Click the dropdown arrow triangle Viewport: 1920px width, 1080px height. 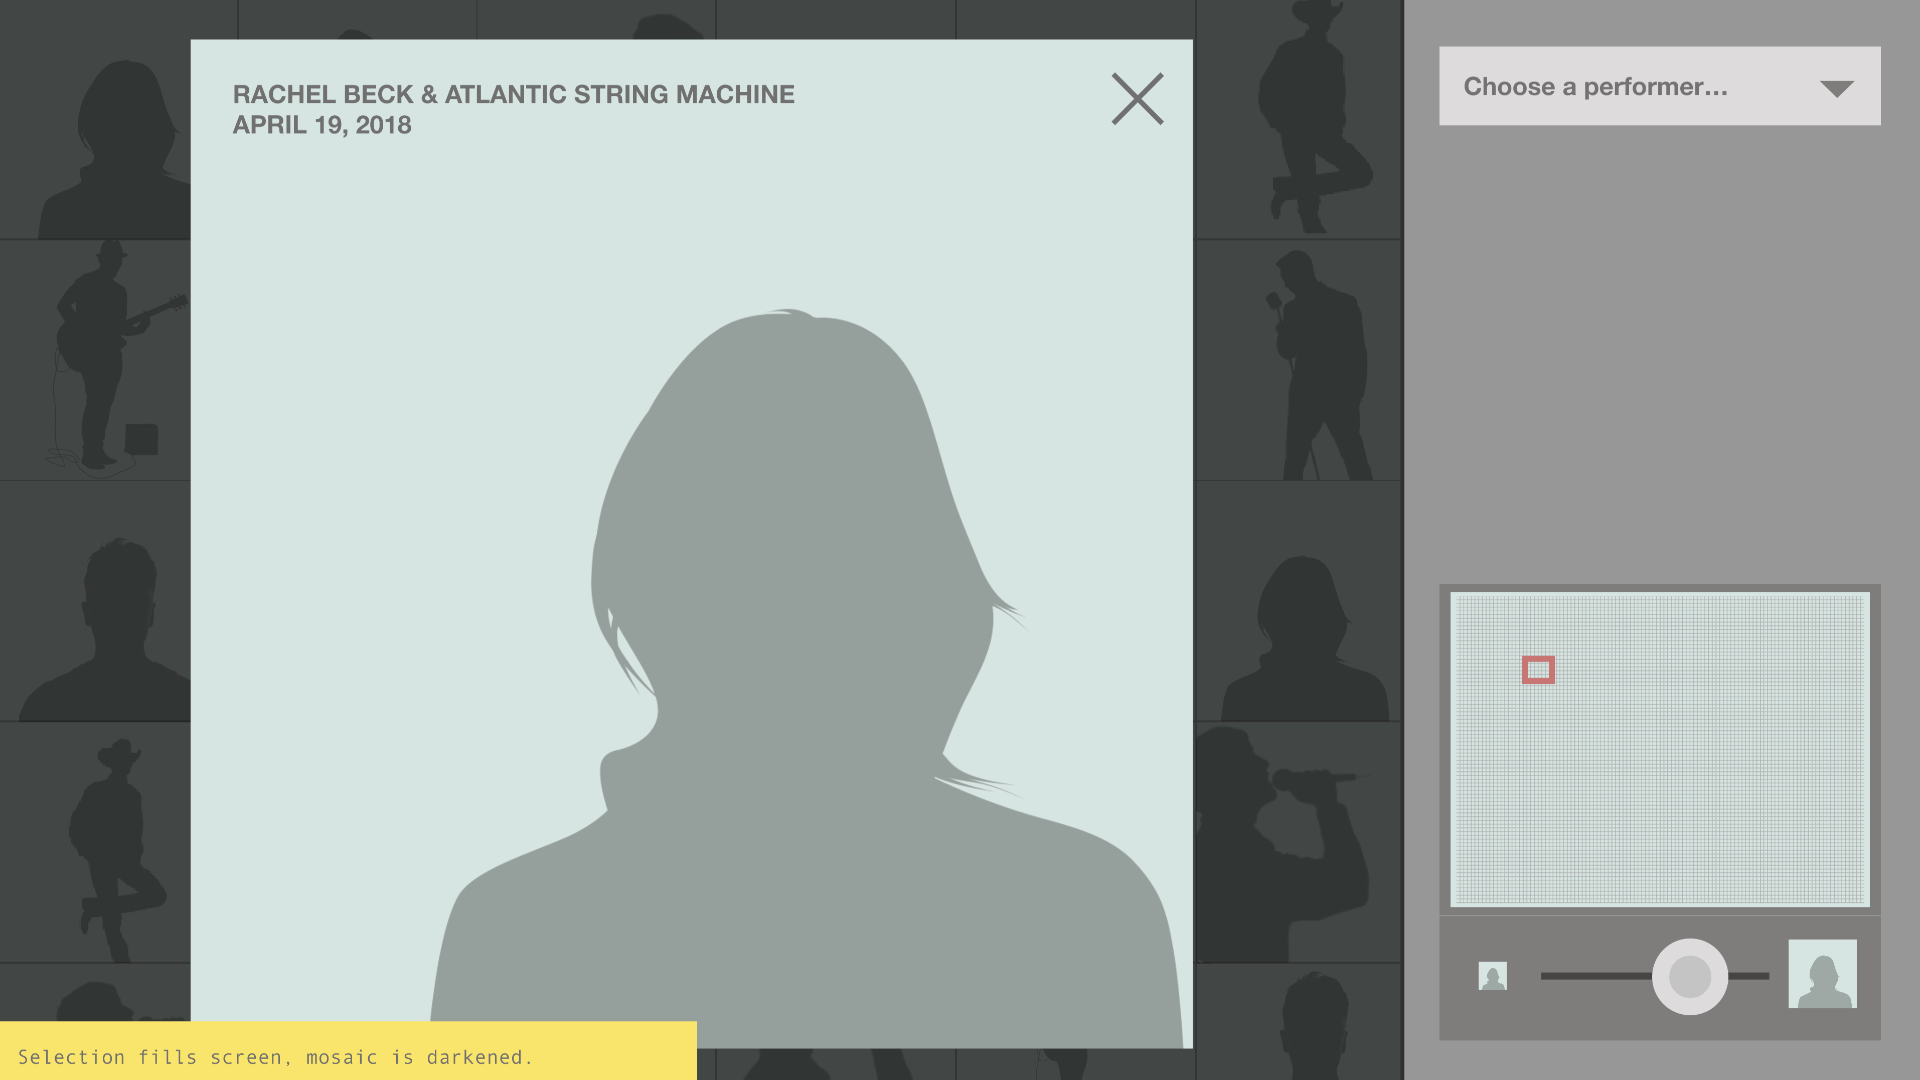click(x=1836, y=89)
